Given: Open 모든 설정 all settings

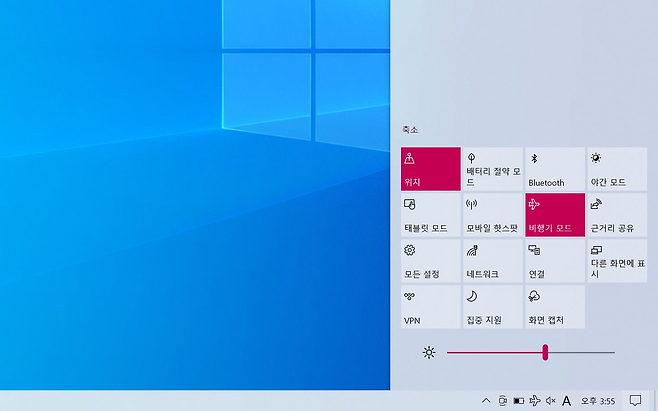Looking at the screenshot, I should coord(431,260).
